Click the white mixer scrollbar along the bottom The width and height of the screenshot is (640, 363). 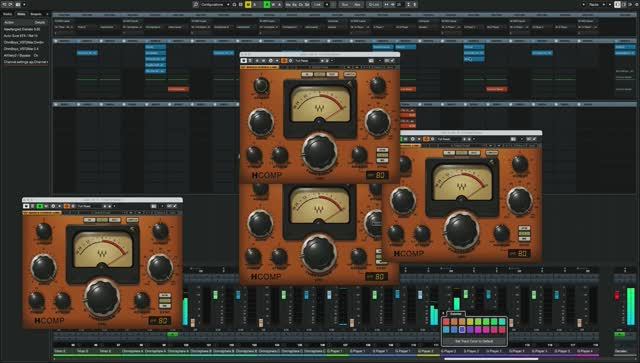(491, 359)
